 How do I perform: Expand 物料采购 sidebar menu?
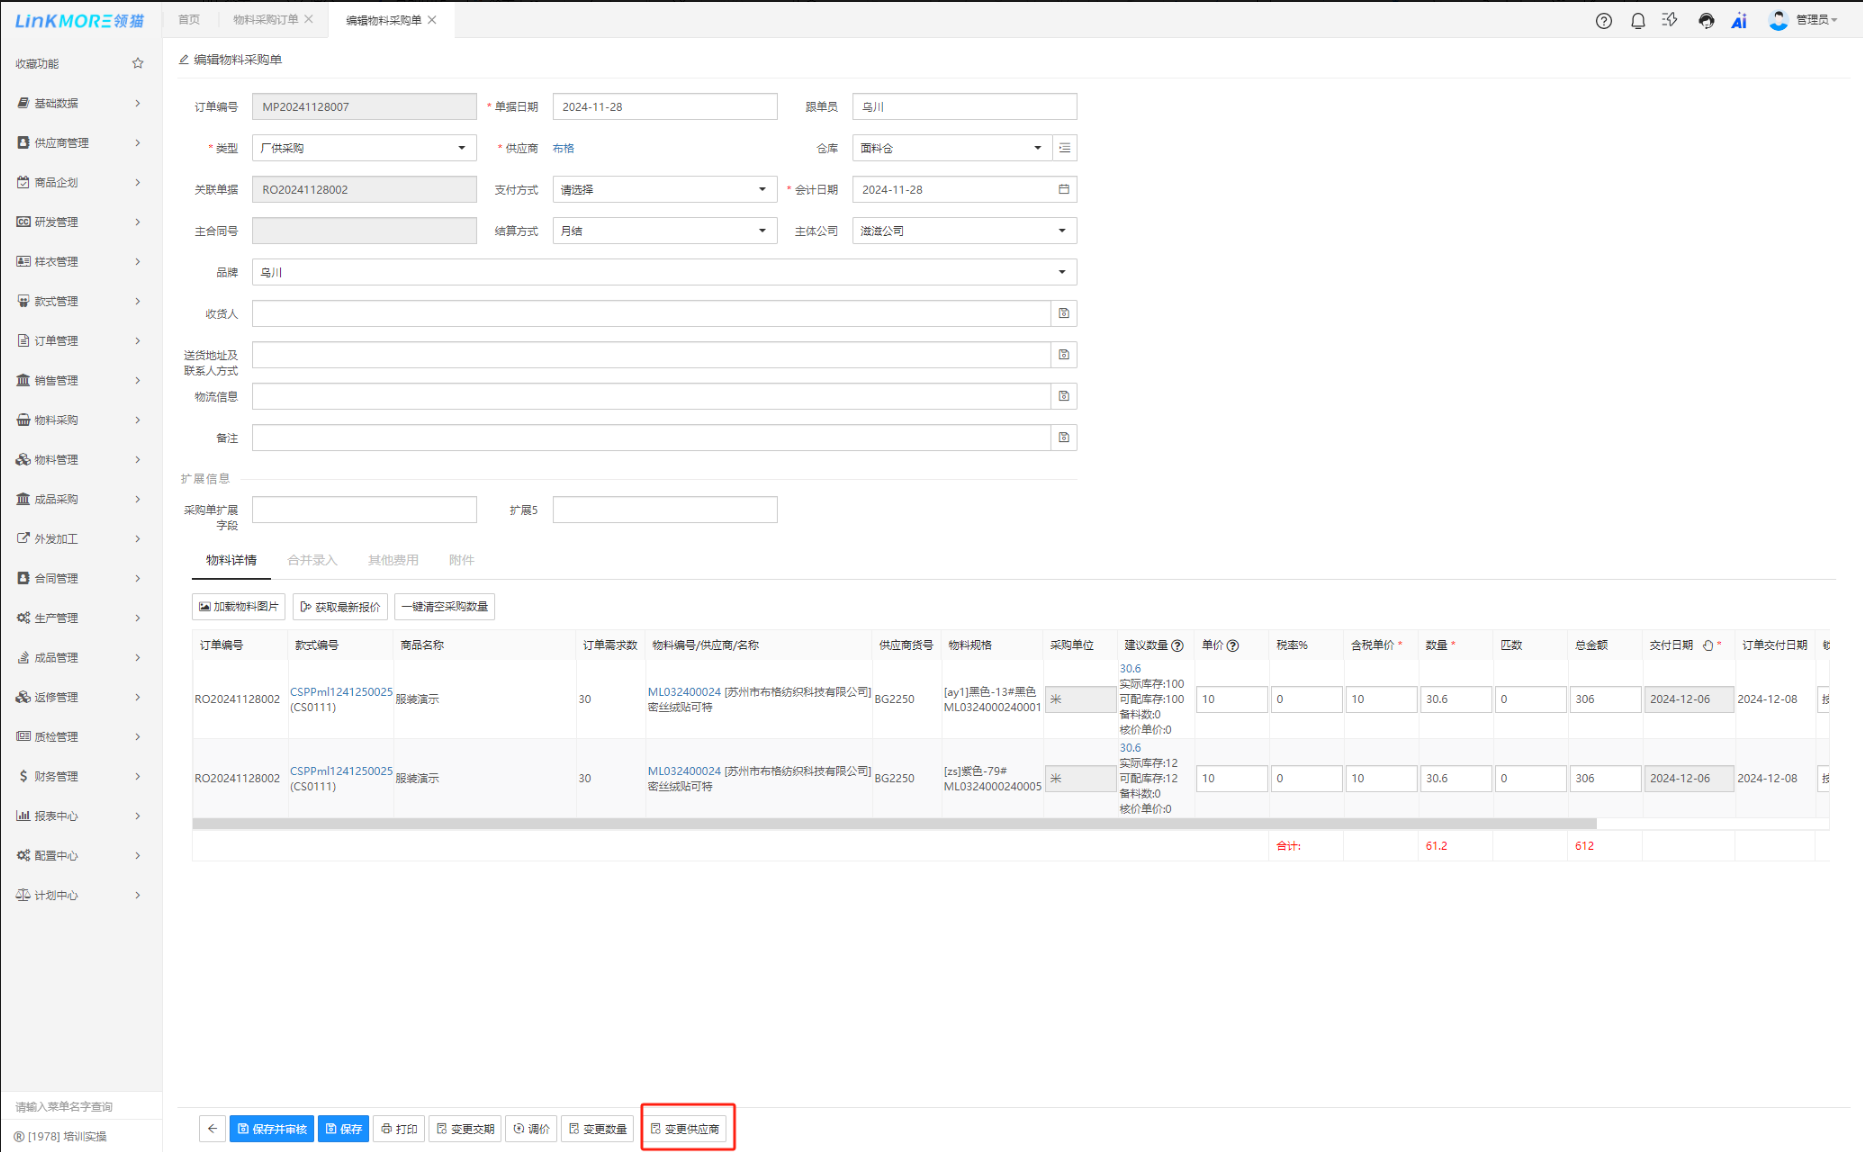coord(80,420)
